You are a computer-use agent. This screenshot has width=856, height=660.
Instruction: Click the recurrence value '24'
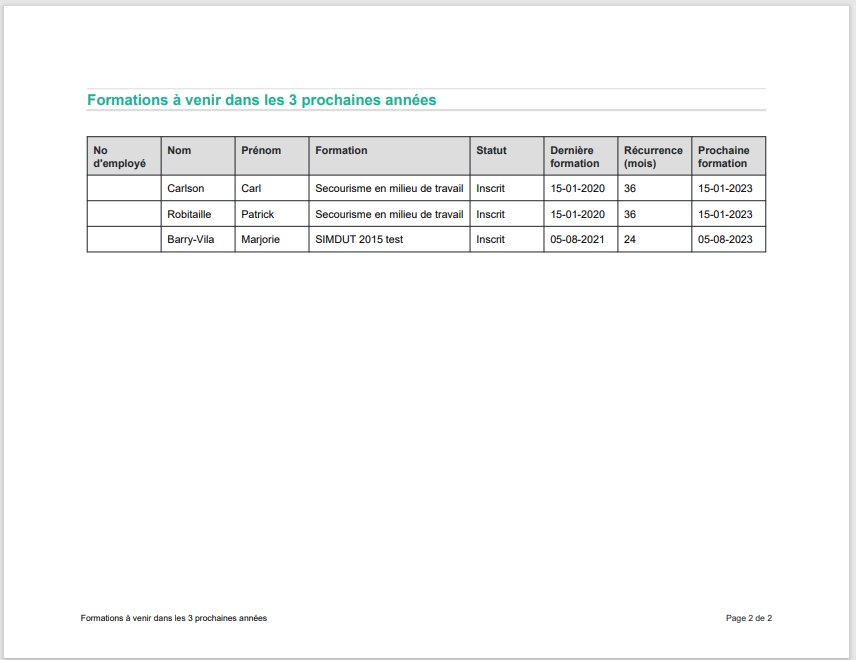(655, 239)
